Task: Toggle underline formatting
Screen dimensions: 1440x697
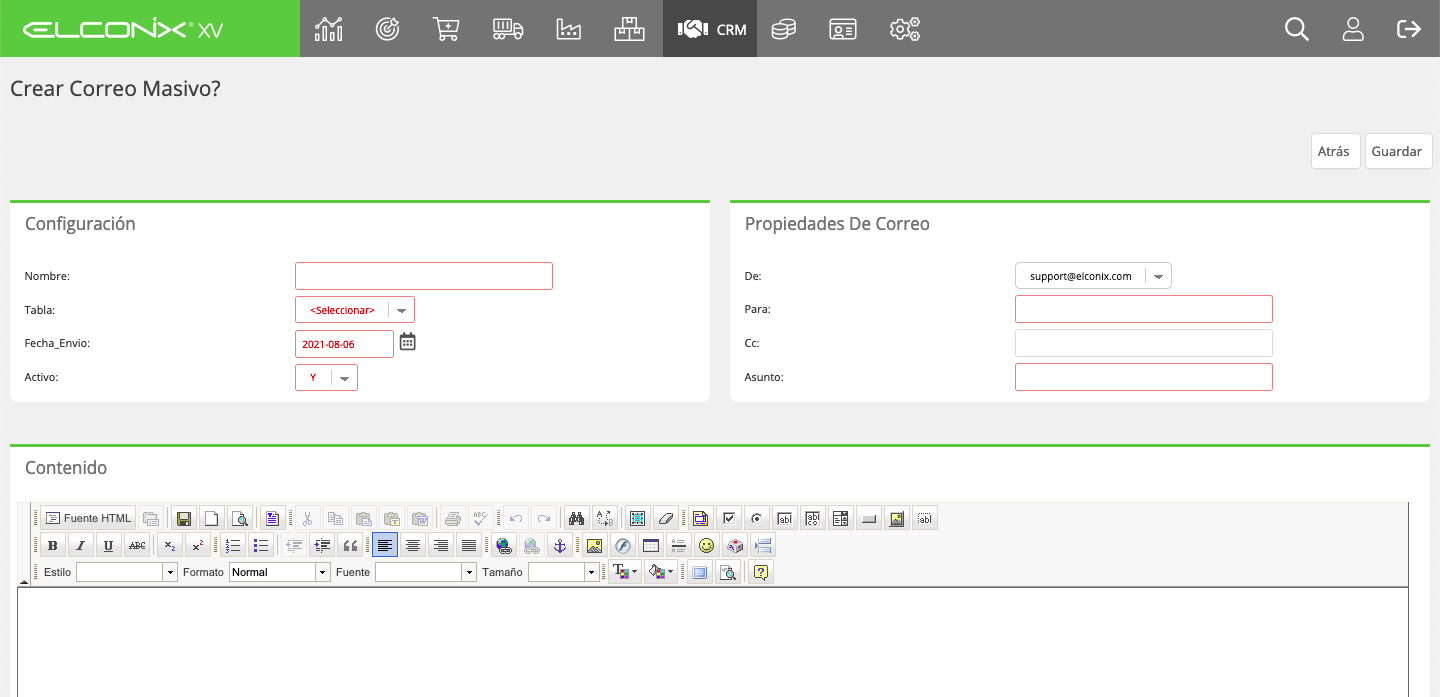Action: click(108, 545)
